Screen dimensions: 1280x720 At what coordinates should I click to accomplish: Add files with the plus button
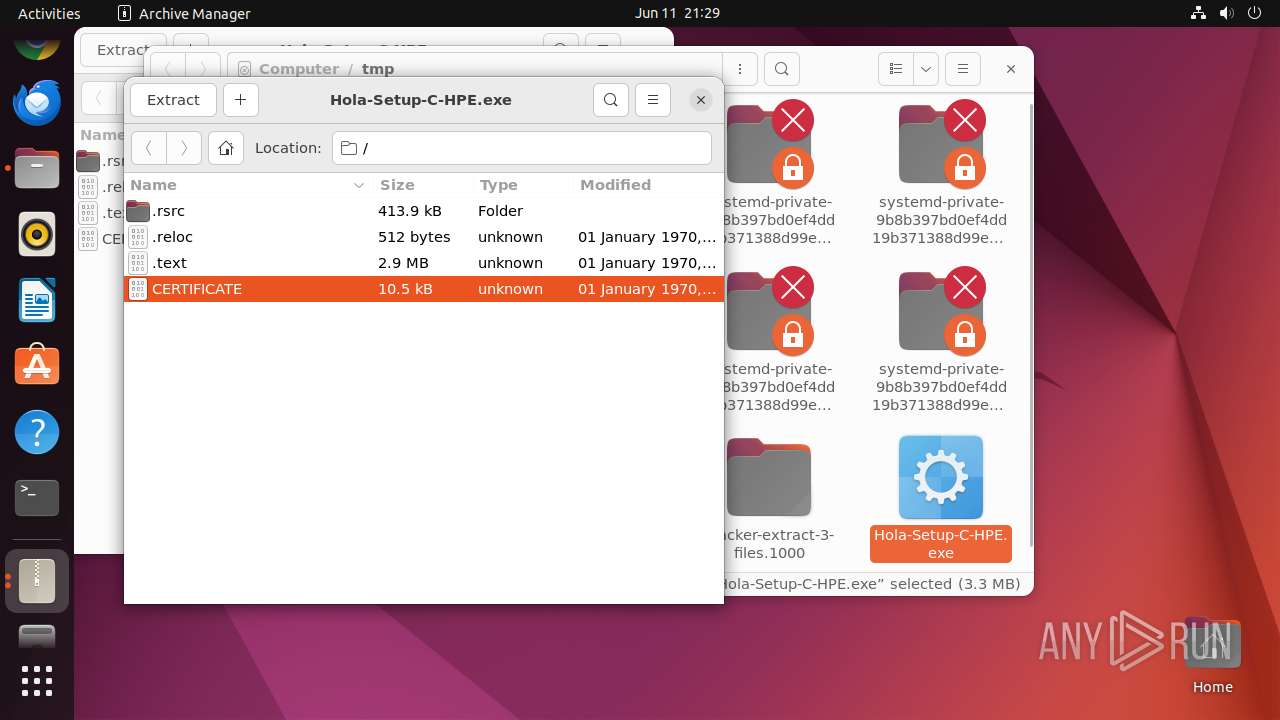pos(241,100)
